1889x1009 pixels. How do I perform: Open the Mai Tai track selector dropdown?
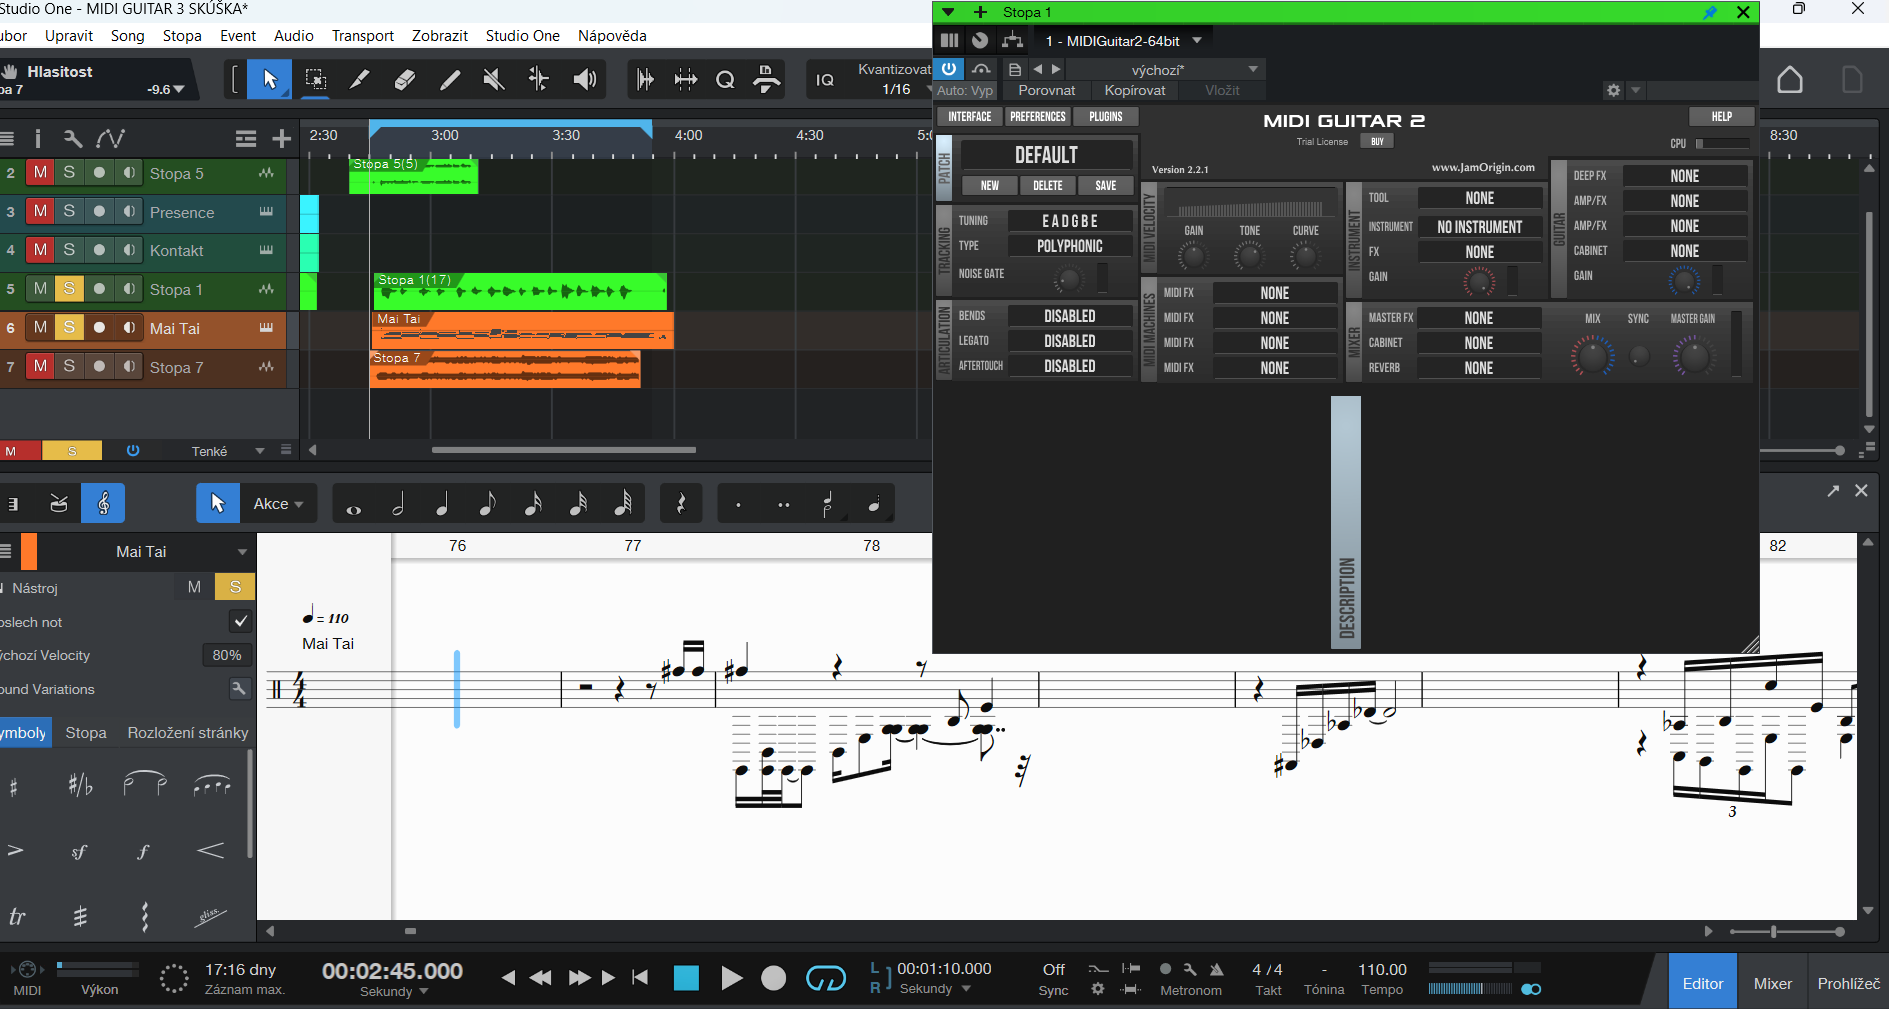click(242, 552)
